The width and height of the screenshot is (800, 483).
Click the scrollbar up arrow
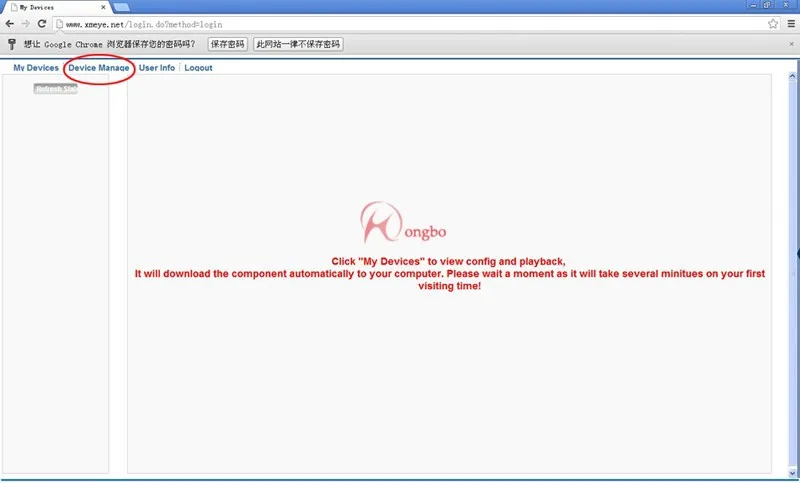pyautogui.click(x=792, y=76)
